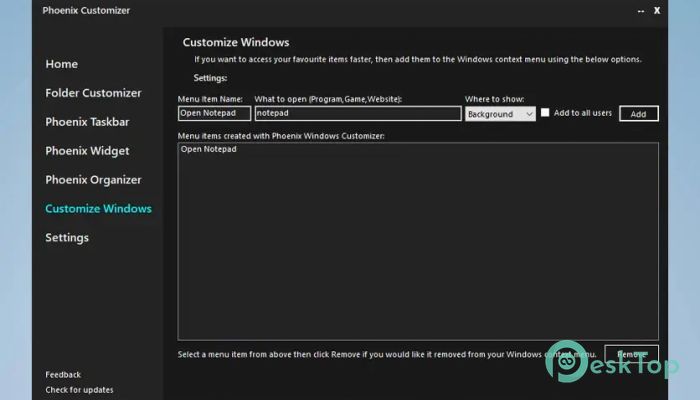
Task: Click the Feedback link
Action: pos(63,375)
